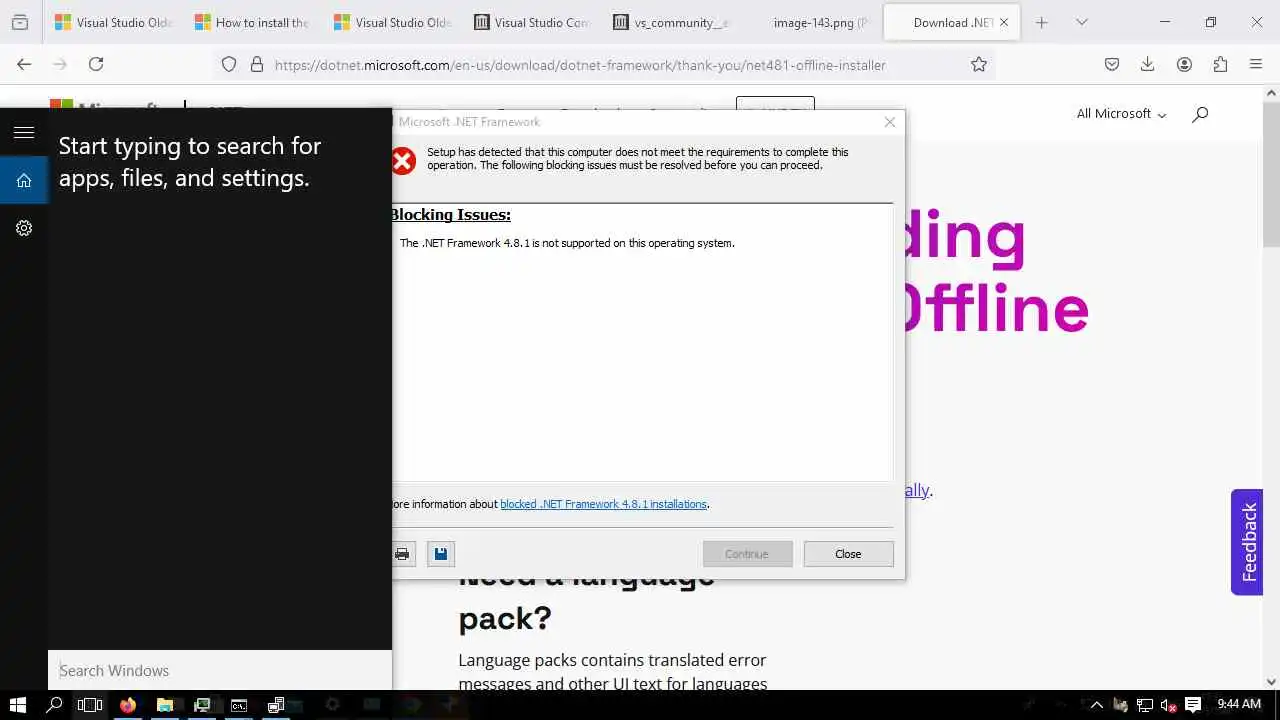Focus the Search Windows input box
Image resolution: width=1280 pixels, height=720 pixels.
click(220, 670)
